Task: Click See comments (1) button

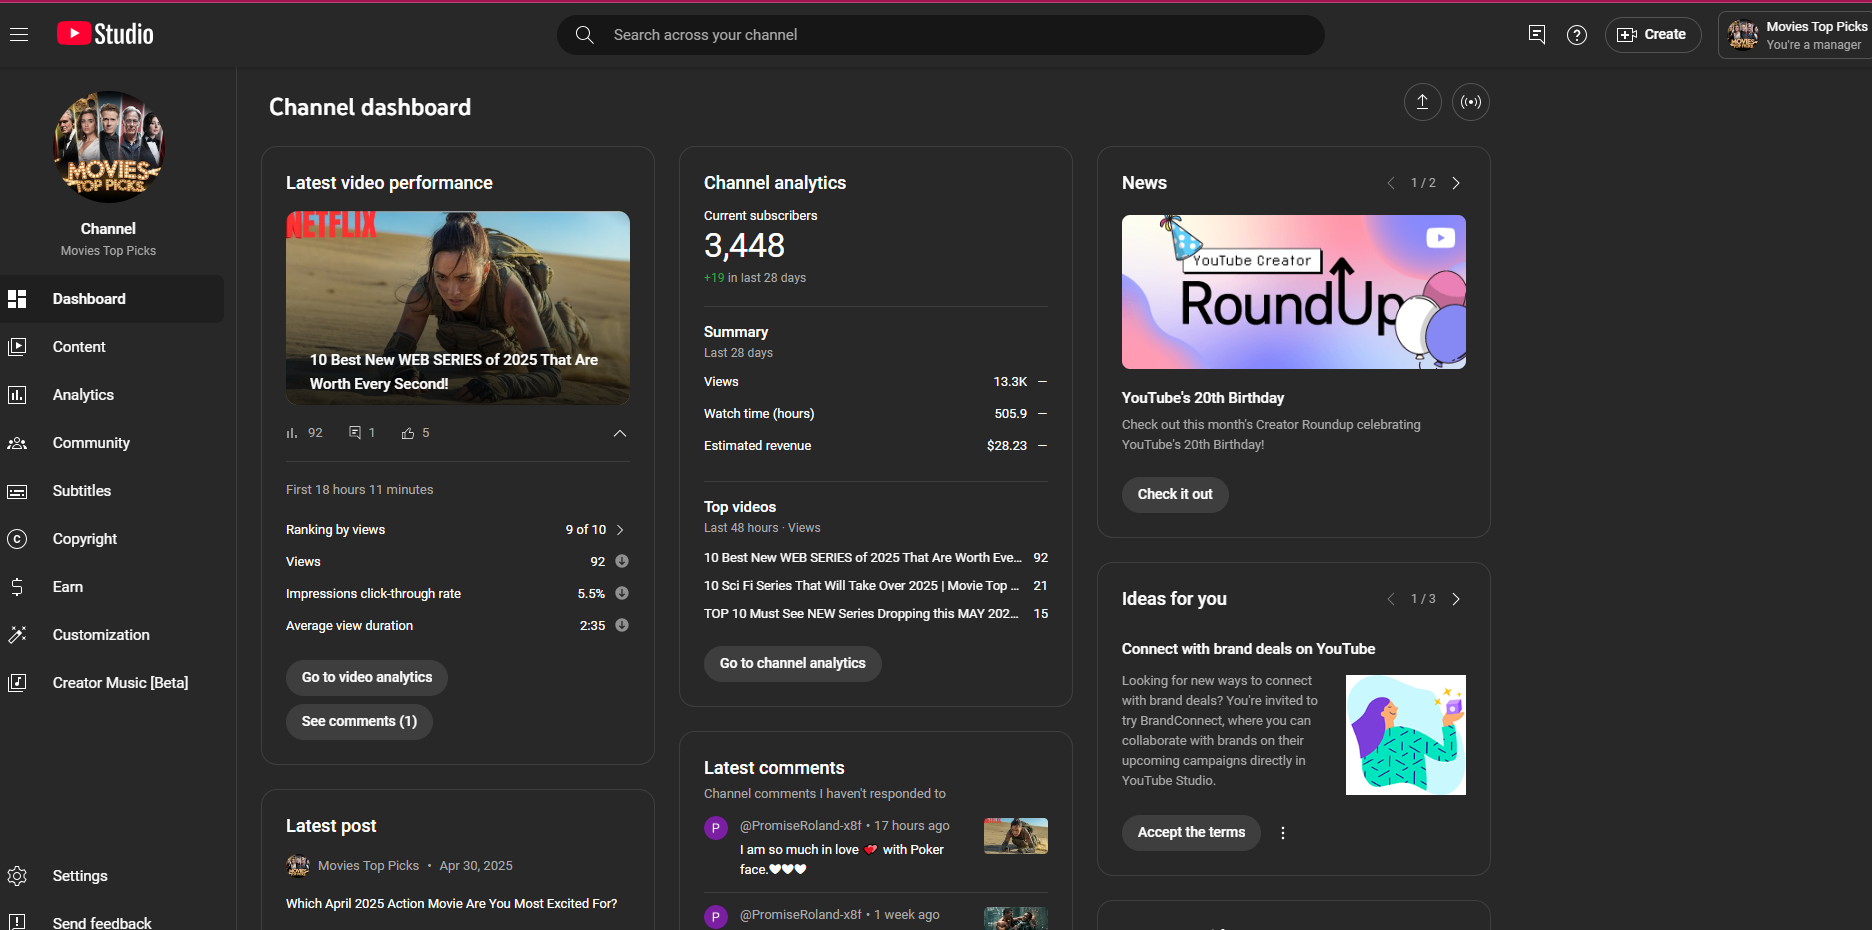Action: click(x=359, y=722)
